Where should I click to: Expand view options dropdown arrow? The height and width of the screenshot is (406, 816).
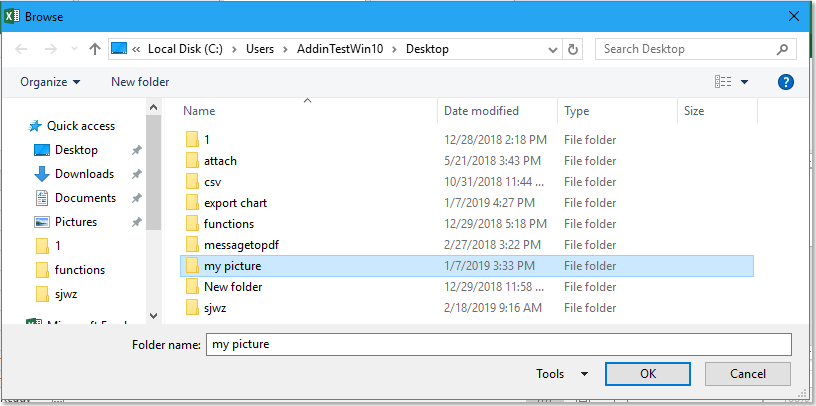click(x=745, y=82)
